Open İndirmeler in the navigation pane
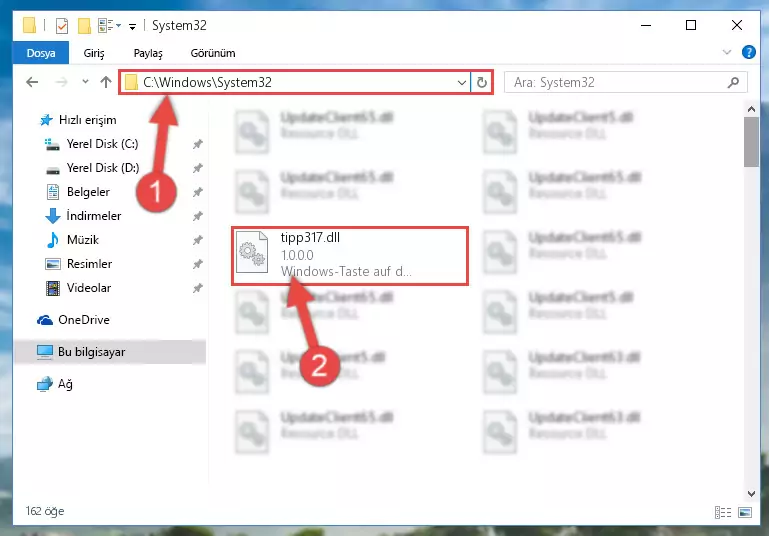This screenshot has height=536, width=769. click(93, 216)
